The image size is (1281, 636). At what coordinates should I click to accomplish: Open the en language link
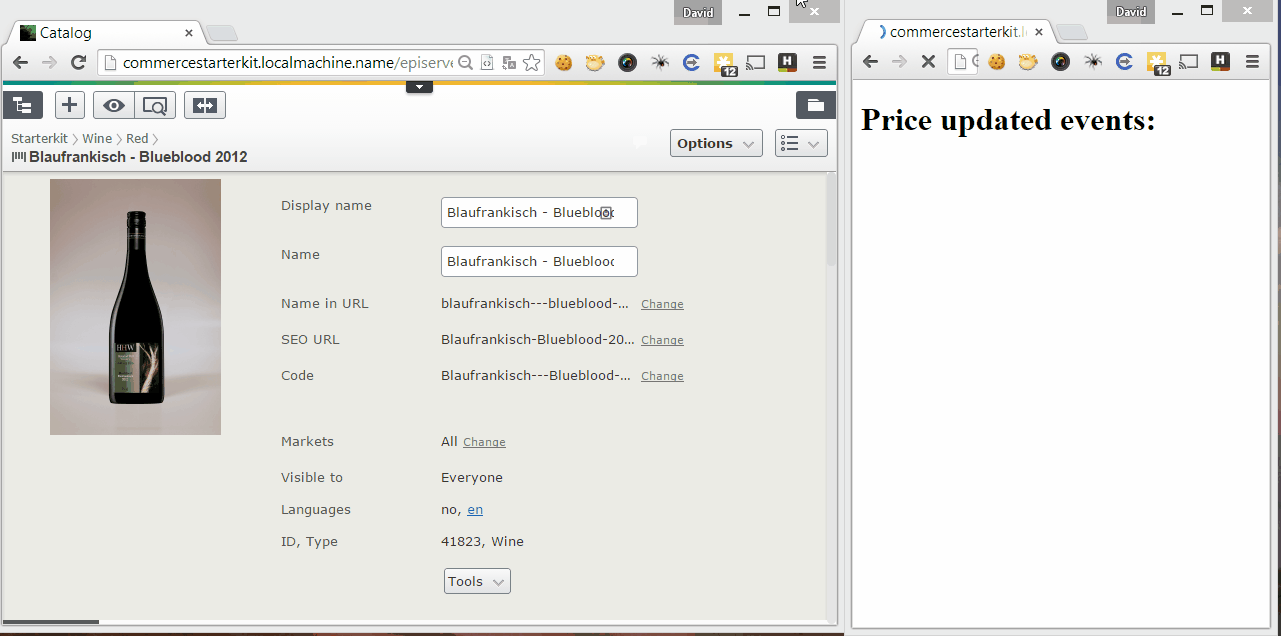pyautogui.click(x=475, y=510)
